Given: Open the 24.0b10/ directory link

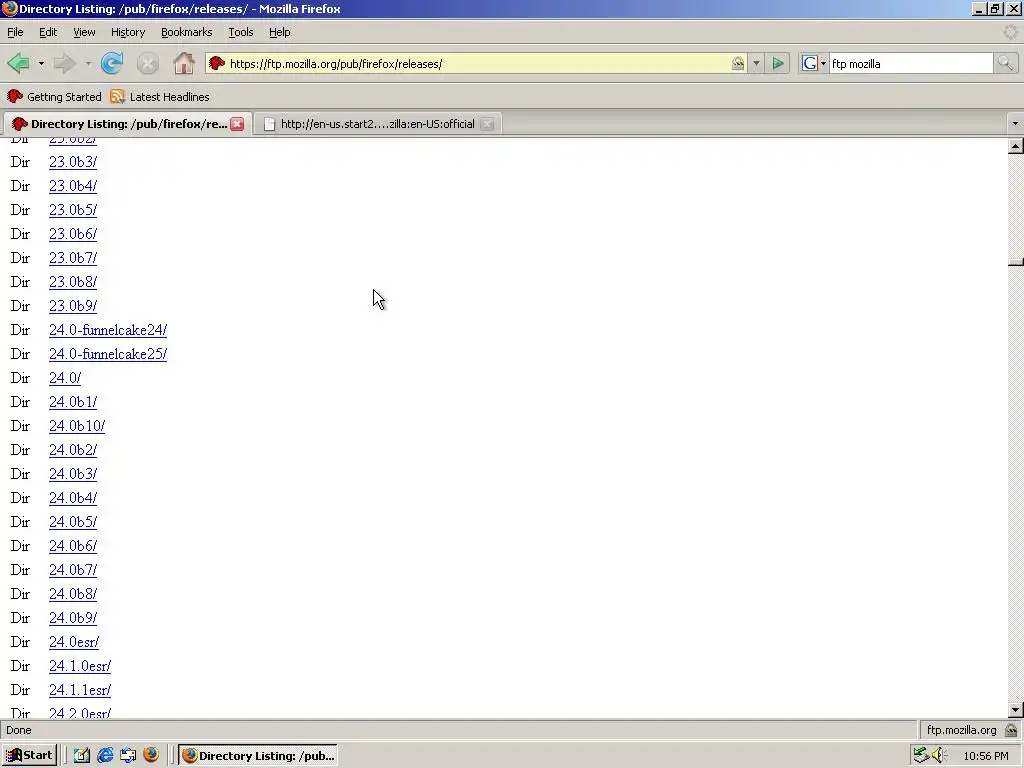Looking at the screenshot, I should point(76,426).
